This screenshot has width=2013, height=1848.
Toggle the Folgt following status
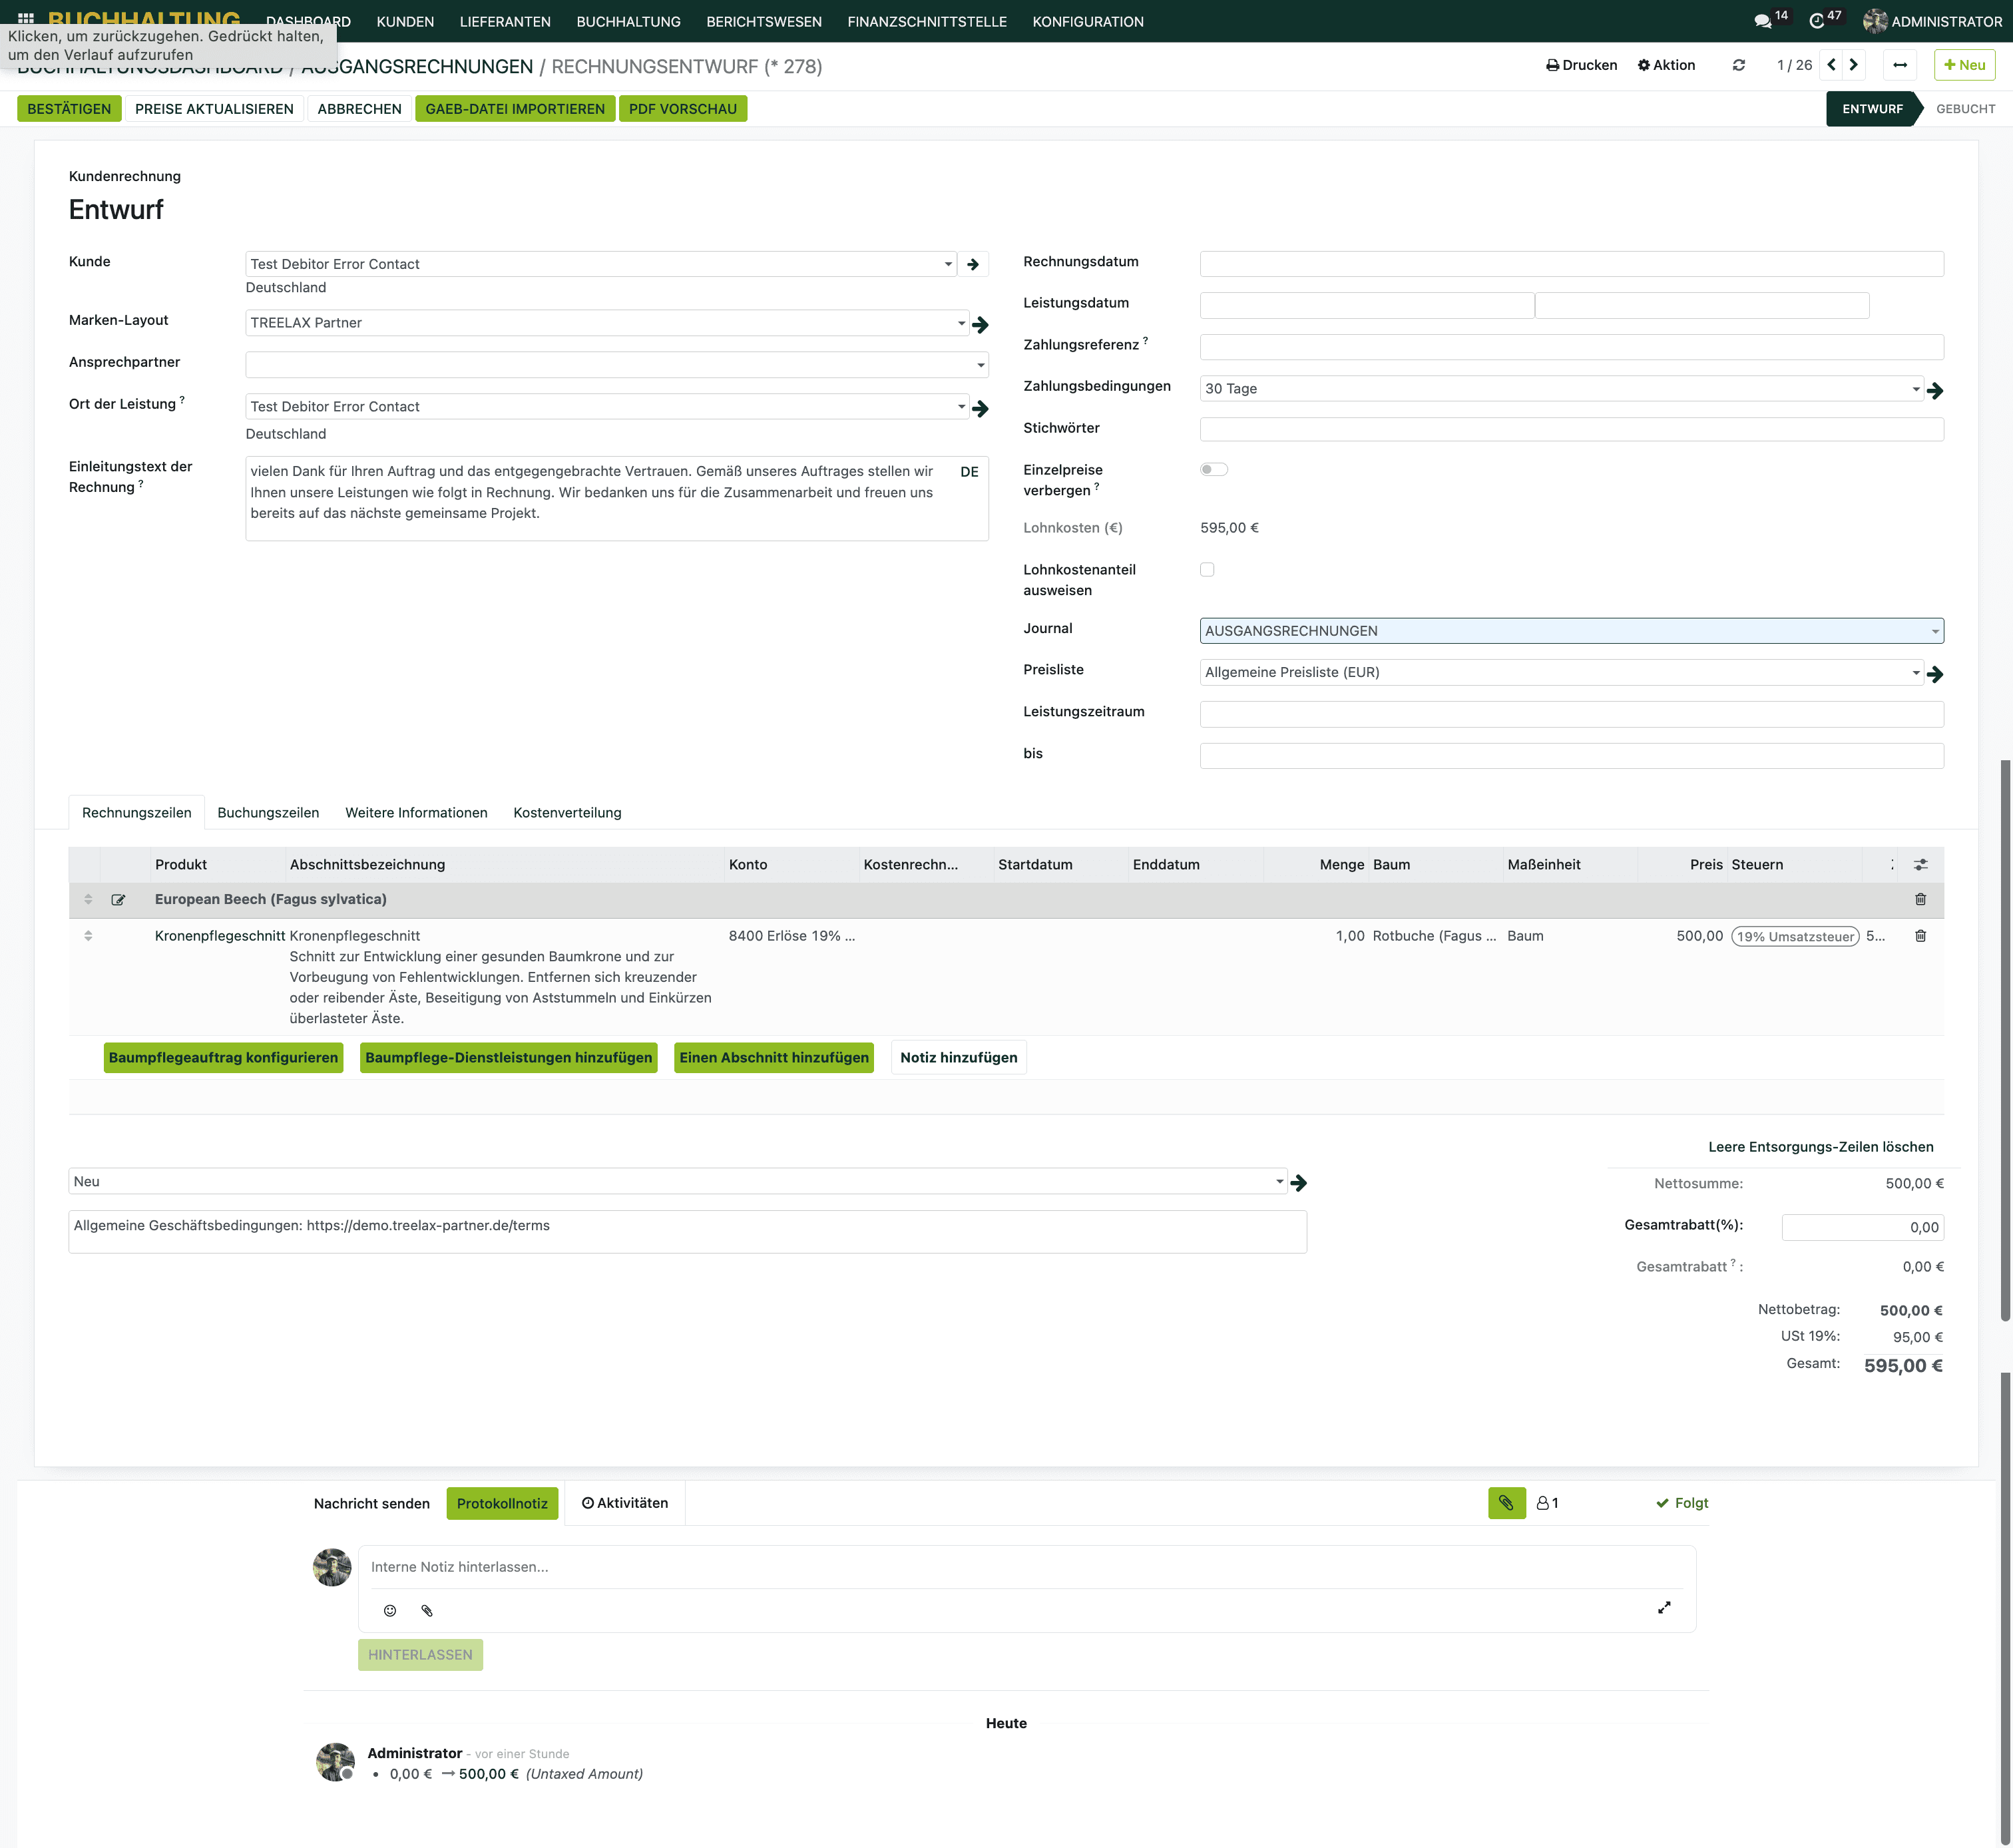[1682, 1503]
